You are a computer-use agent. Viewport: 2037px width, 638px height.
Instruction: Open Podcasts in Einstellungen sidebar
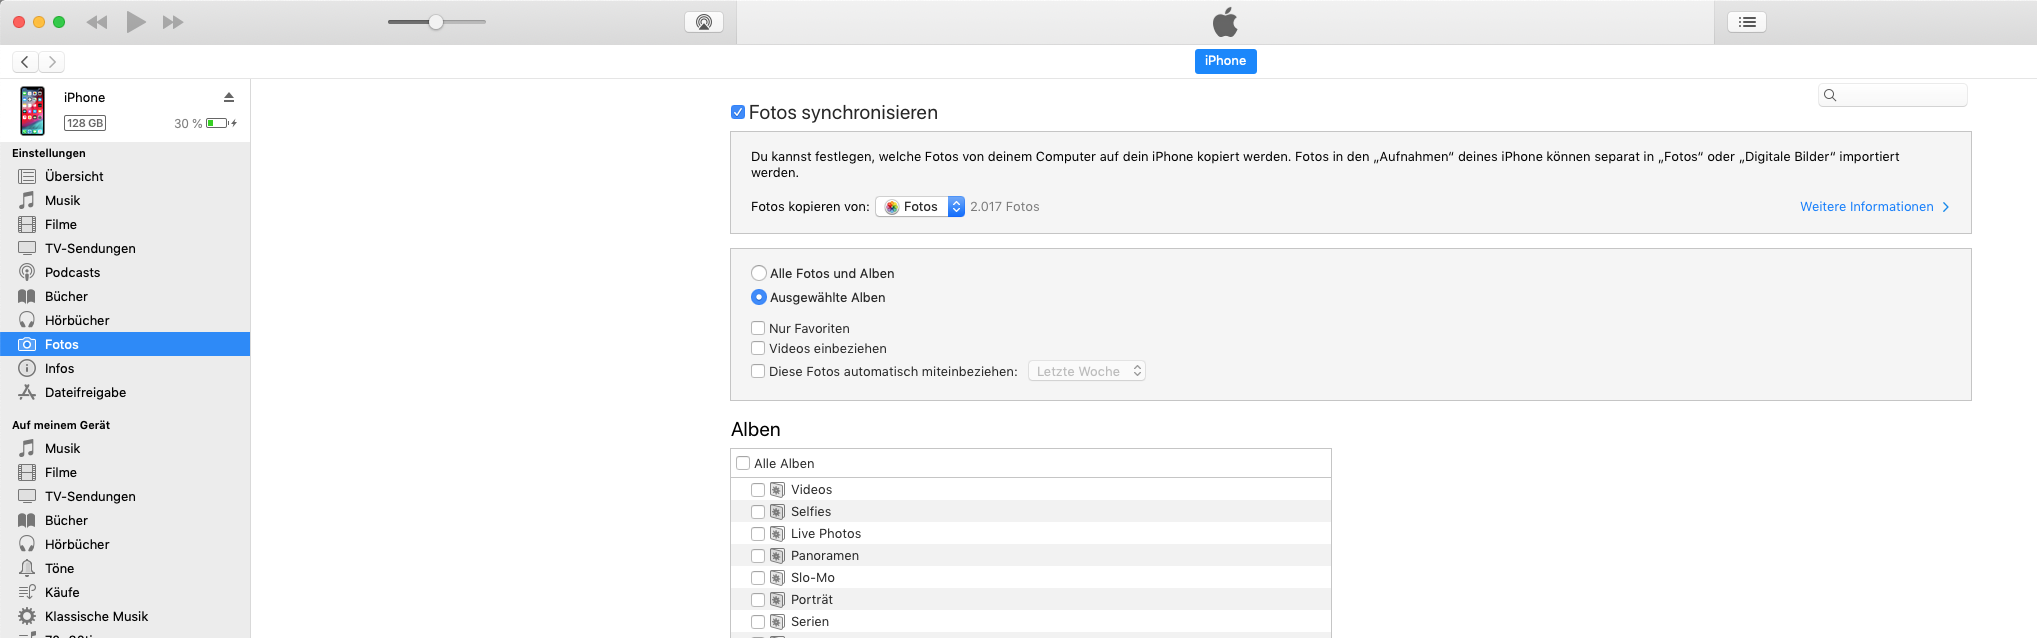[x=72, y=272]
